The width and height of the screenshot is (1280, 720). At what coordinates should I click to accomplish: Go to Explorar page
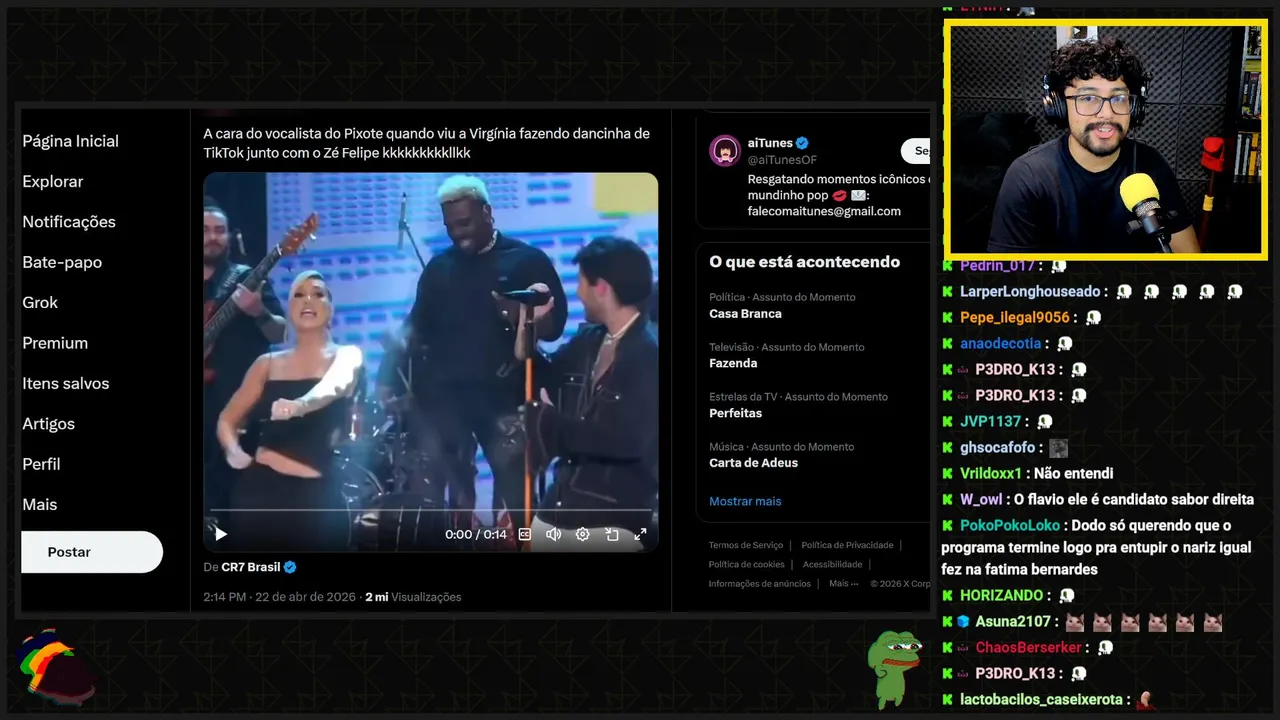click(53, 181)
